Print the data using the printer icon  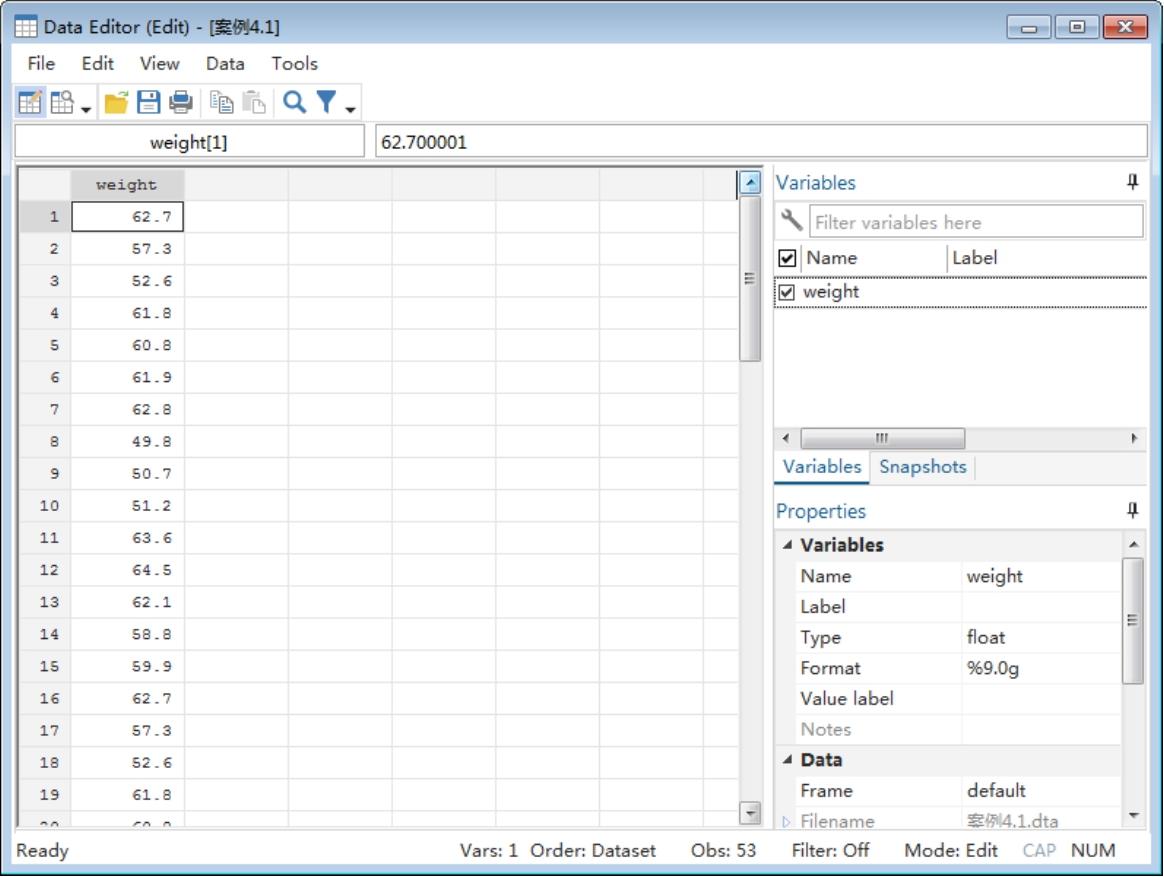(180, 101)
